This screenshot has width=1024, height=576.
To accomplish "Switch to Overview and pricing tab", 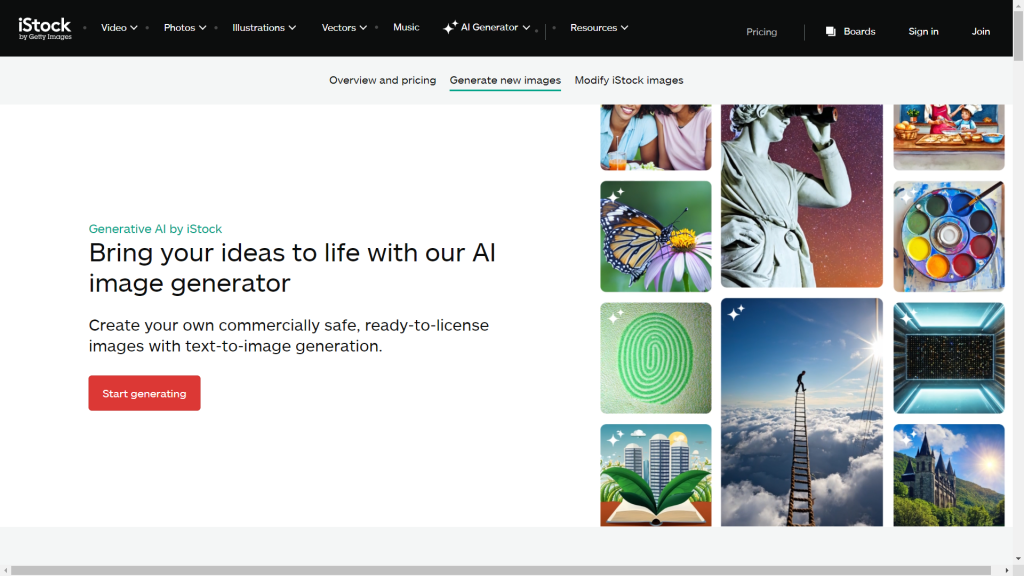I will pos(382,80).
